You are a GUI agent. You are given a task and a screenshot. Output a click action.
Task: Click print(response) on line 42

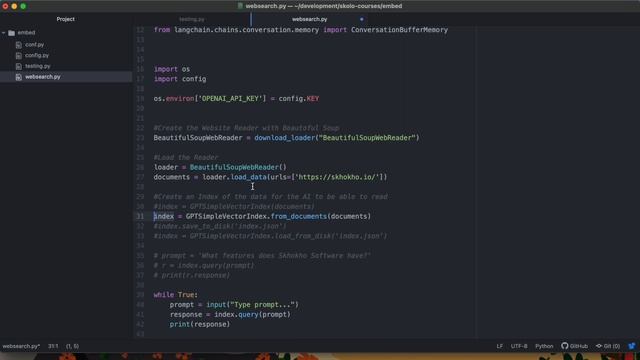point(200,324)
